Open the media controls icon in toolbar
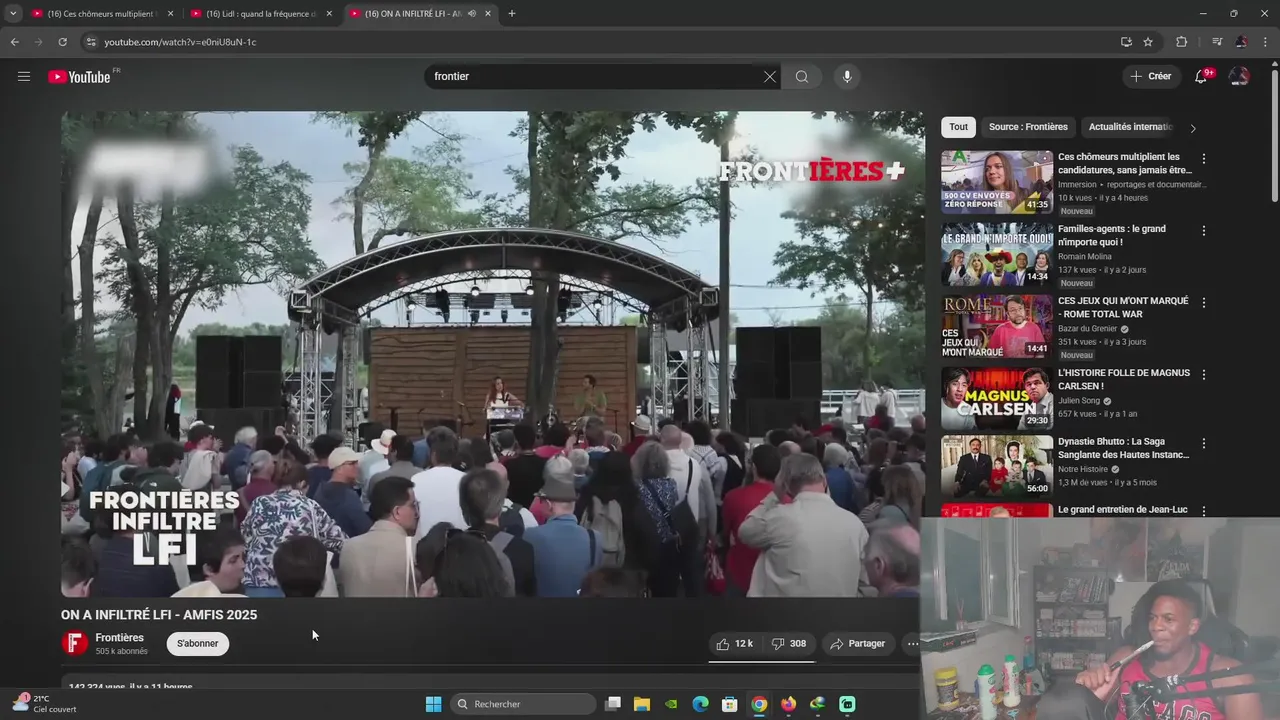 pos(1216,42)
